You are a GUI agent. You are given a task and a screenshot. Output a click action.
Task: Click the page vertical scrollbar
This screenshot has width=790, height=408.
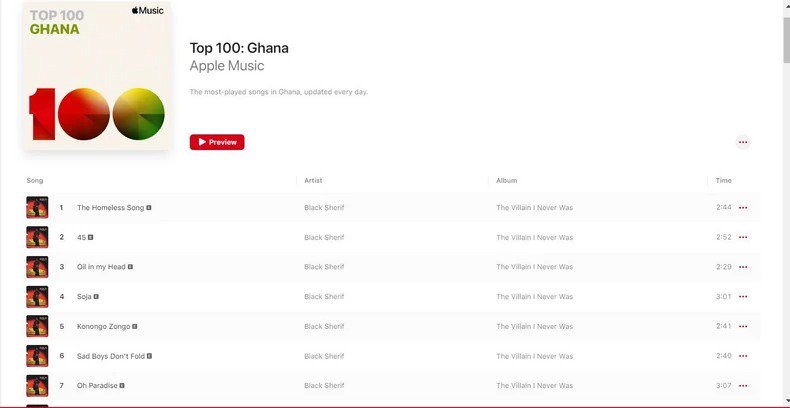click(x=783, y=200)
